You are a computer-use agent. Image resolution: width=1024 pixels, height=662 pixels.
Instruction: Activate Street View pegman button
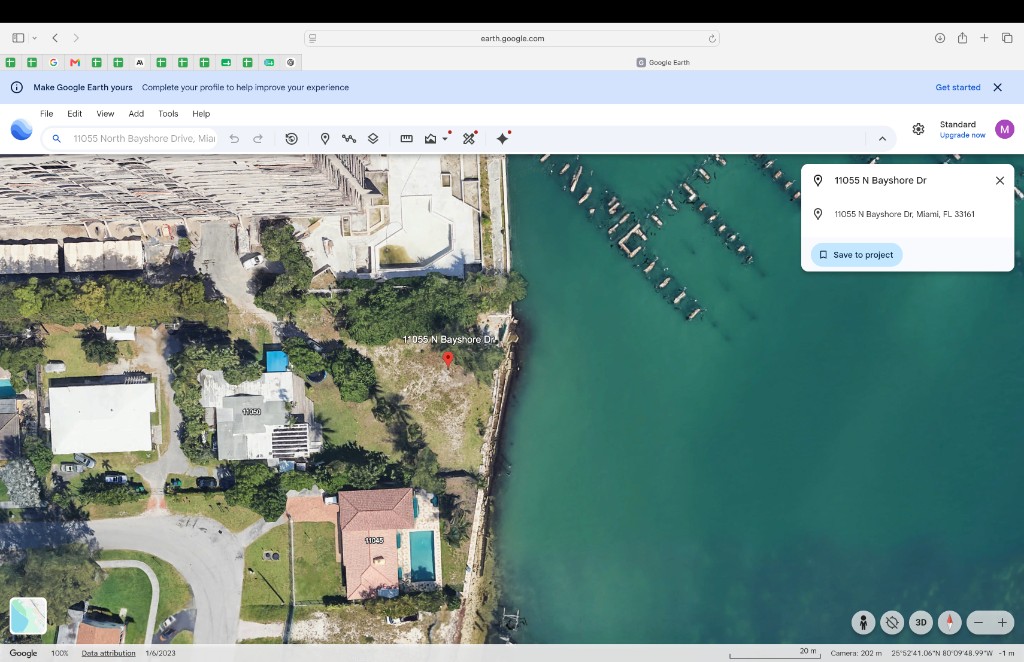coord(863,622)
